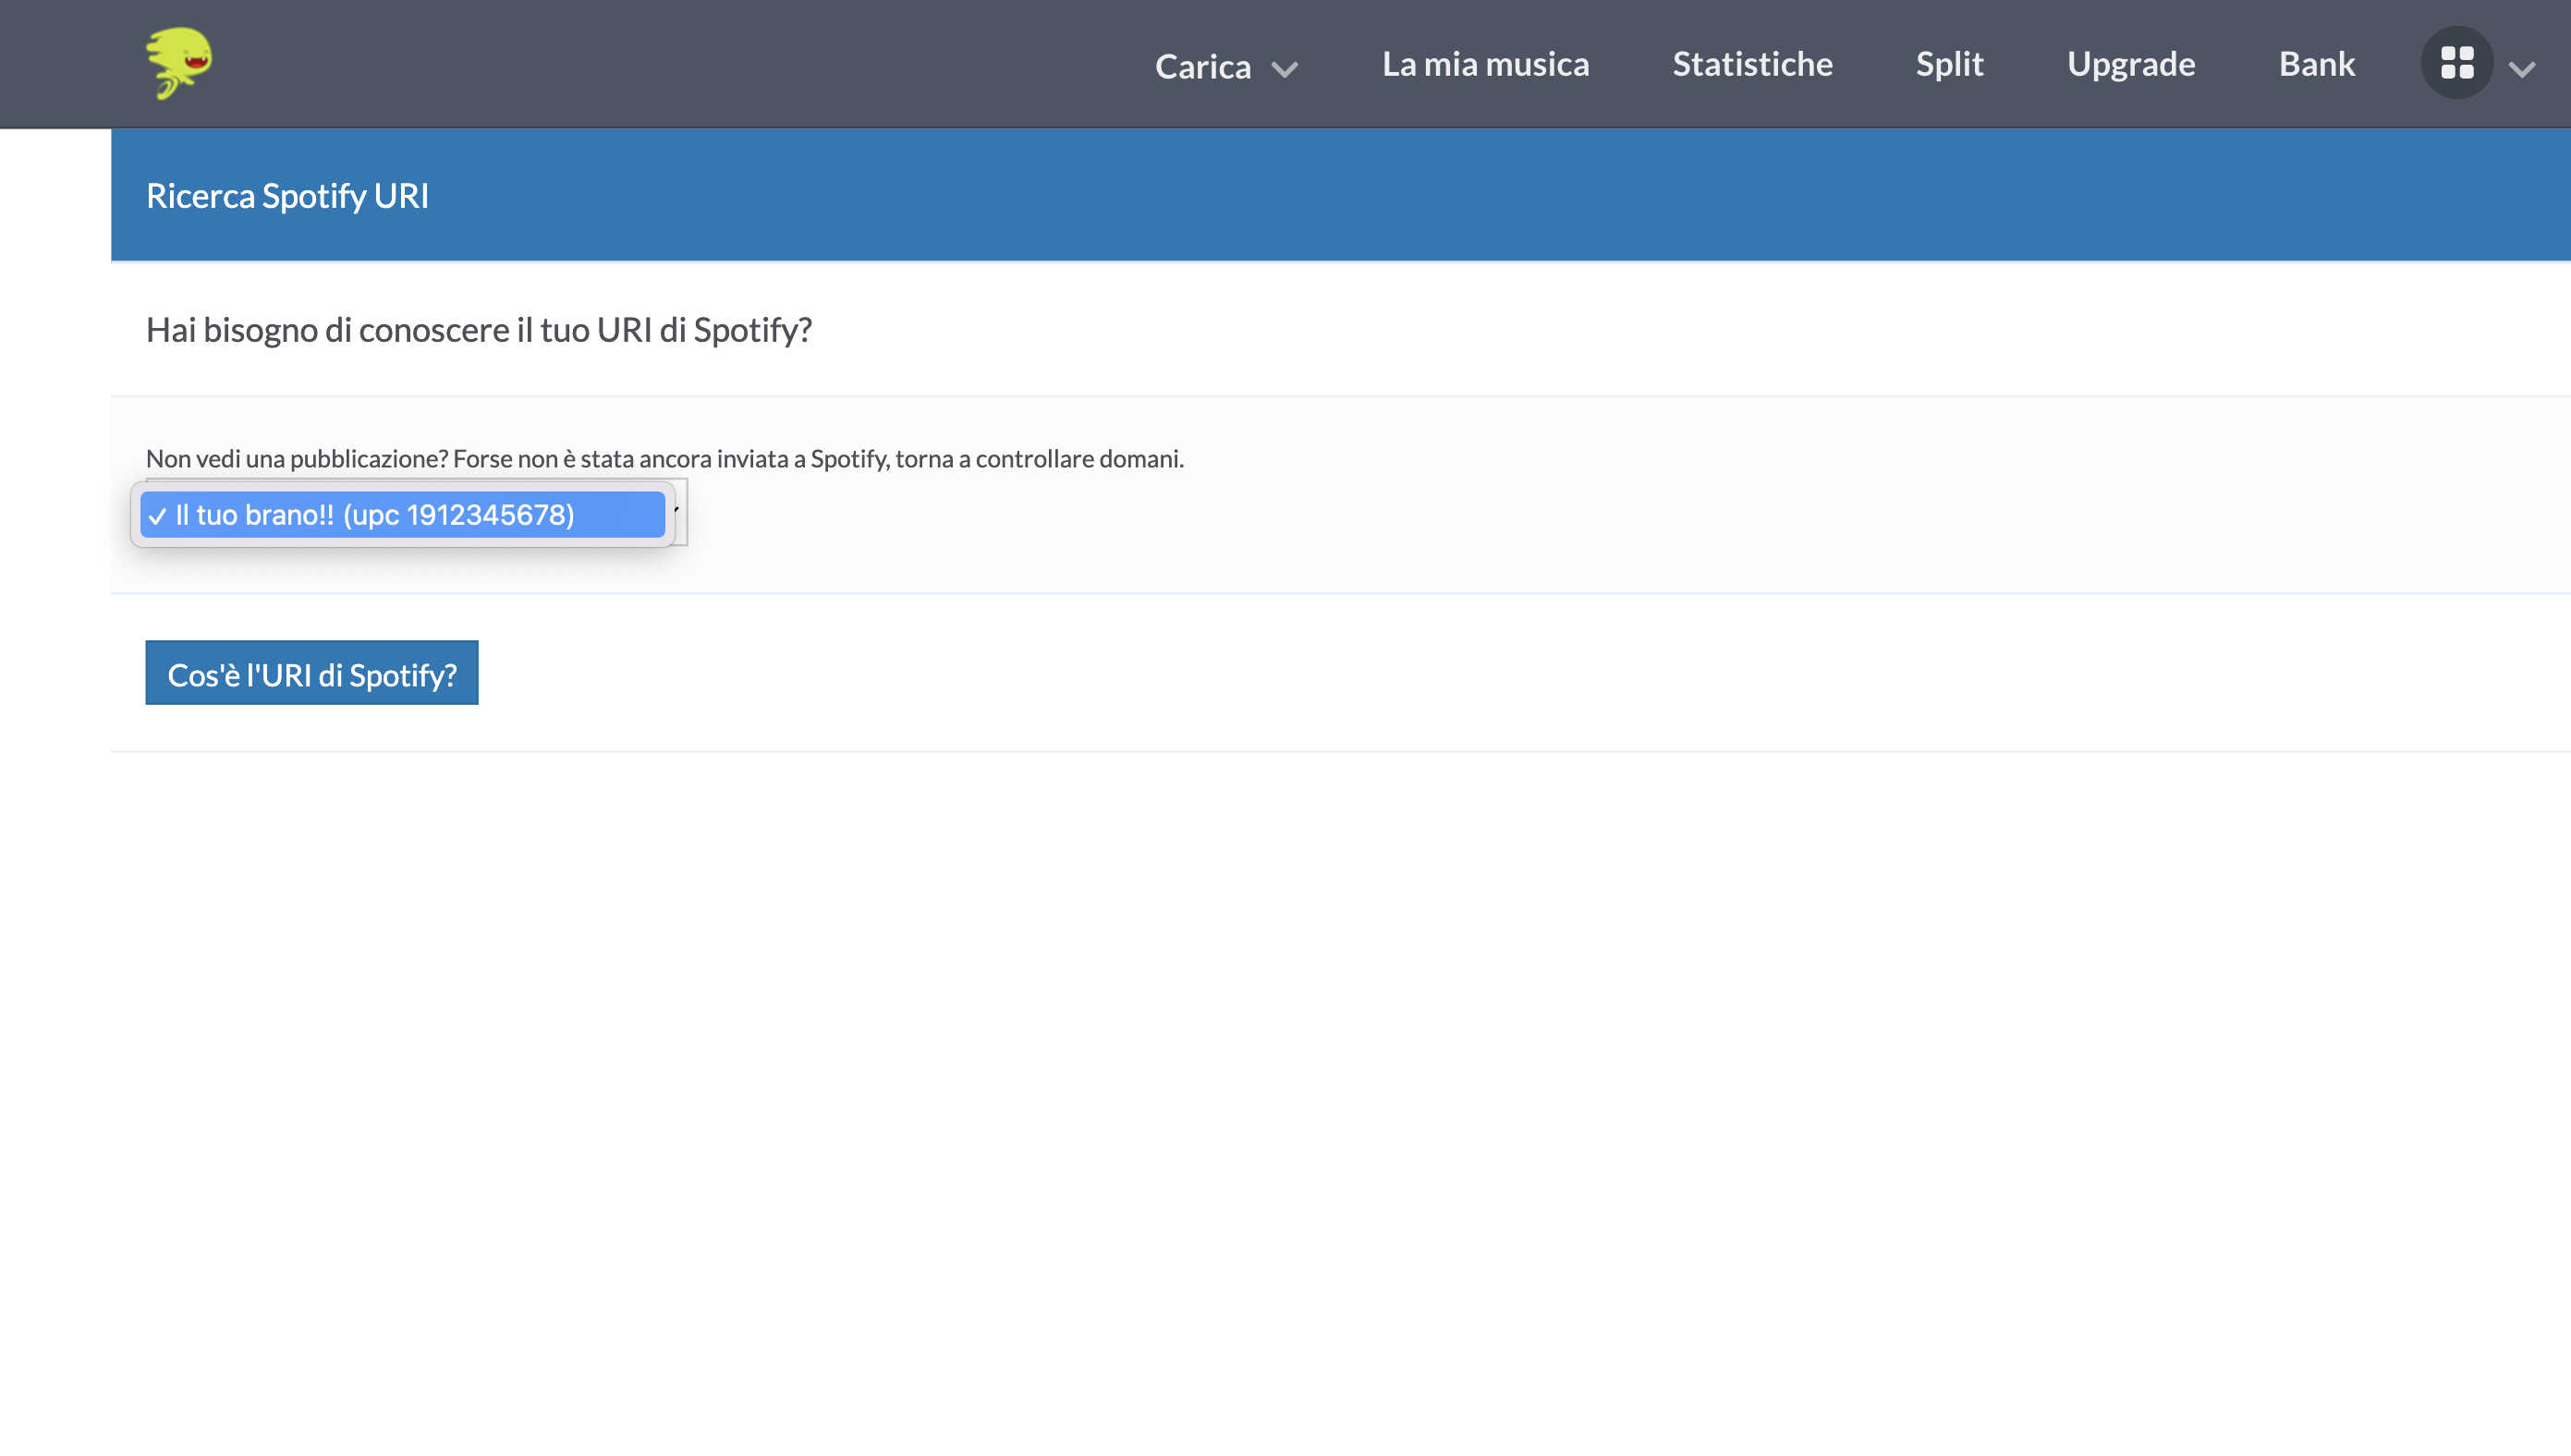The image size is (2571, 1456).
Task: Click the upc 1912345678 text in the dropdown
Action: coord(459,514)
